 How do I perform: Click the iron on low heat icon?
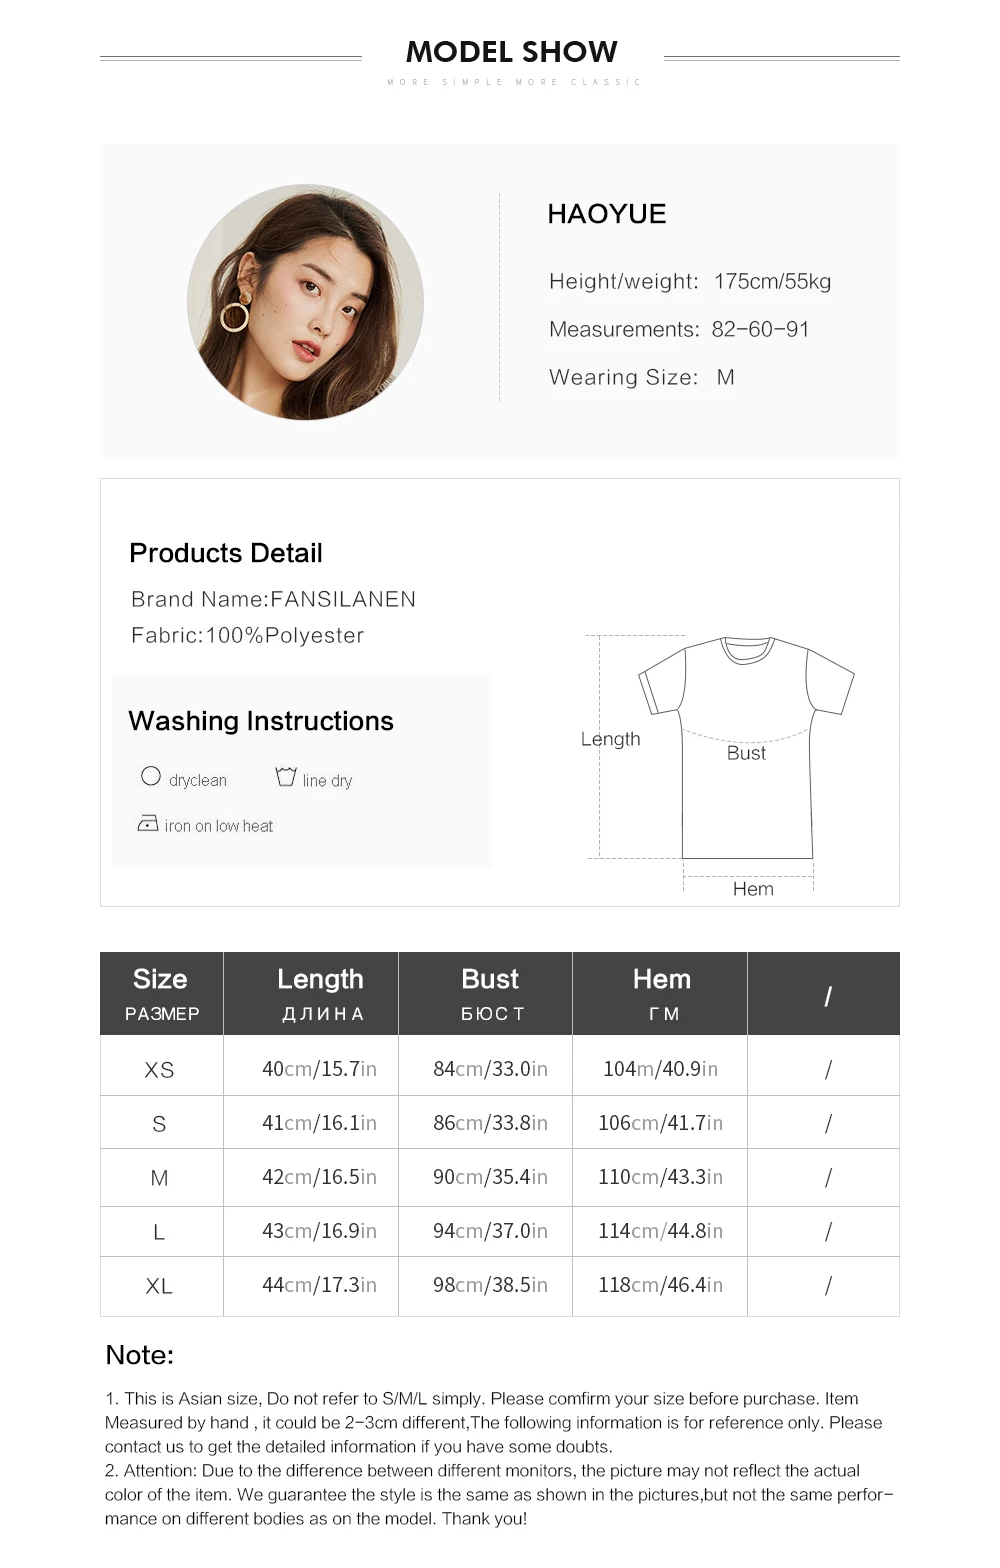click(x=148, y=823)
